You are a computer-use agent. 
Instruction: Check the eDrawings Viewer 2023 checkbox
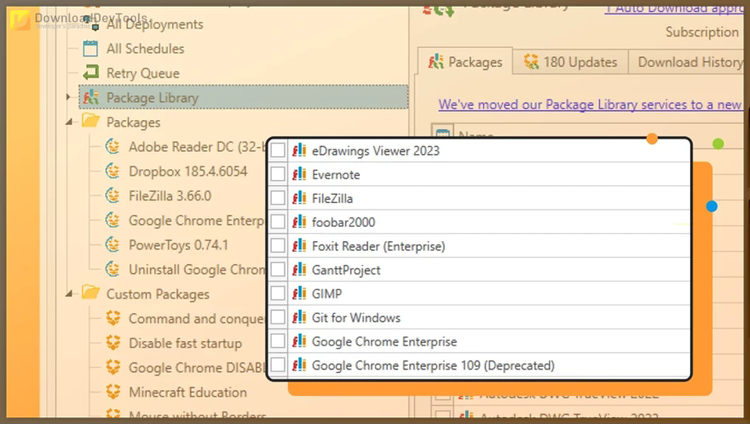coord(278,150)
